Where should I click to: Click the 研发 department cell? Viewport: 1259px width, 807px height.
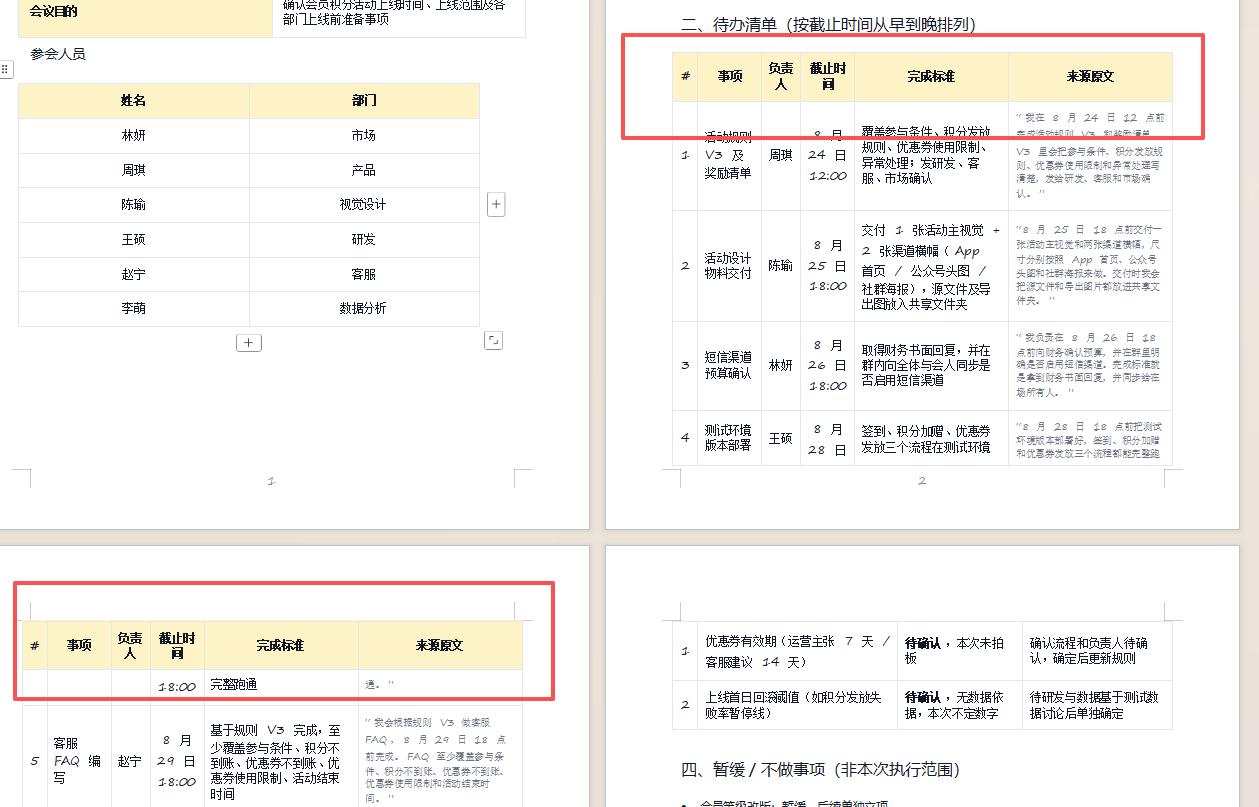(x=364, y=240)
